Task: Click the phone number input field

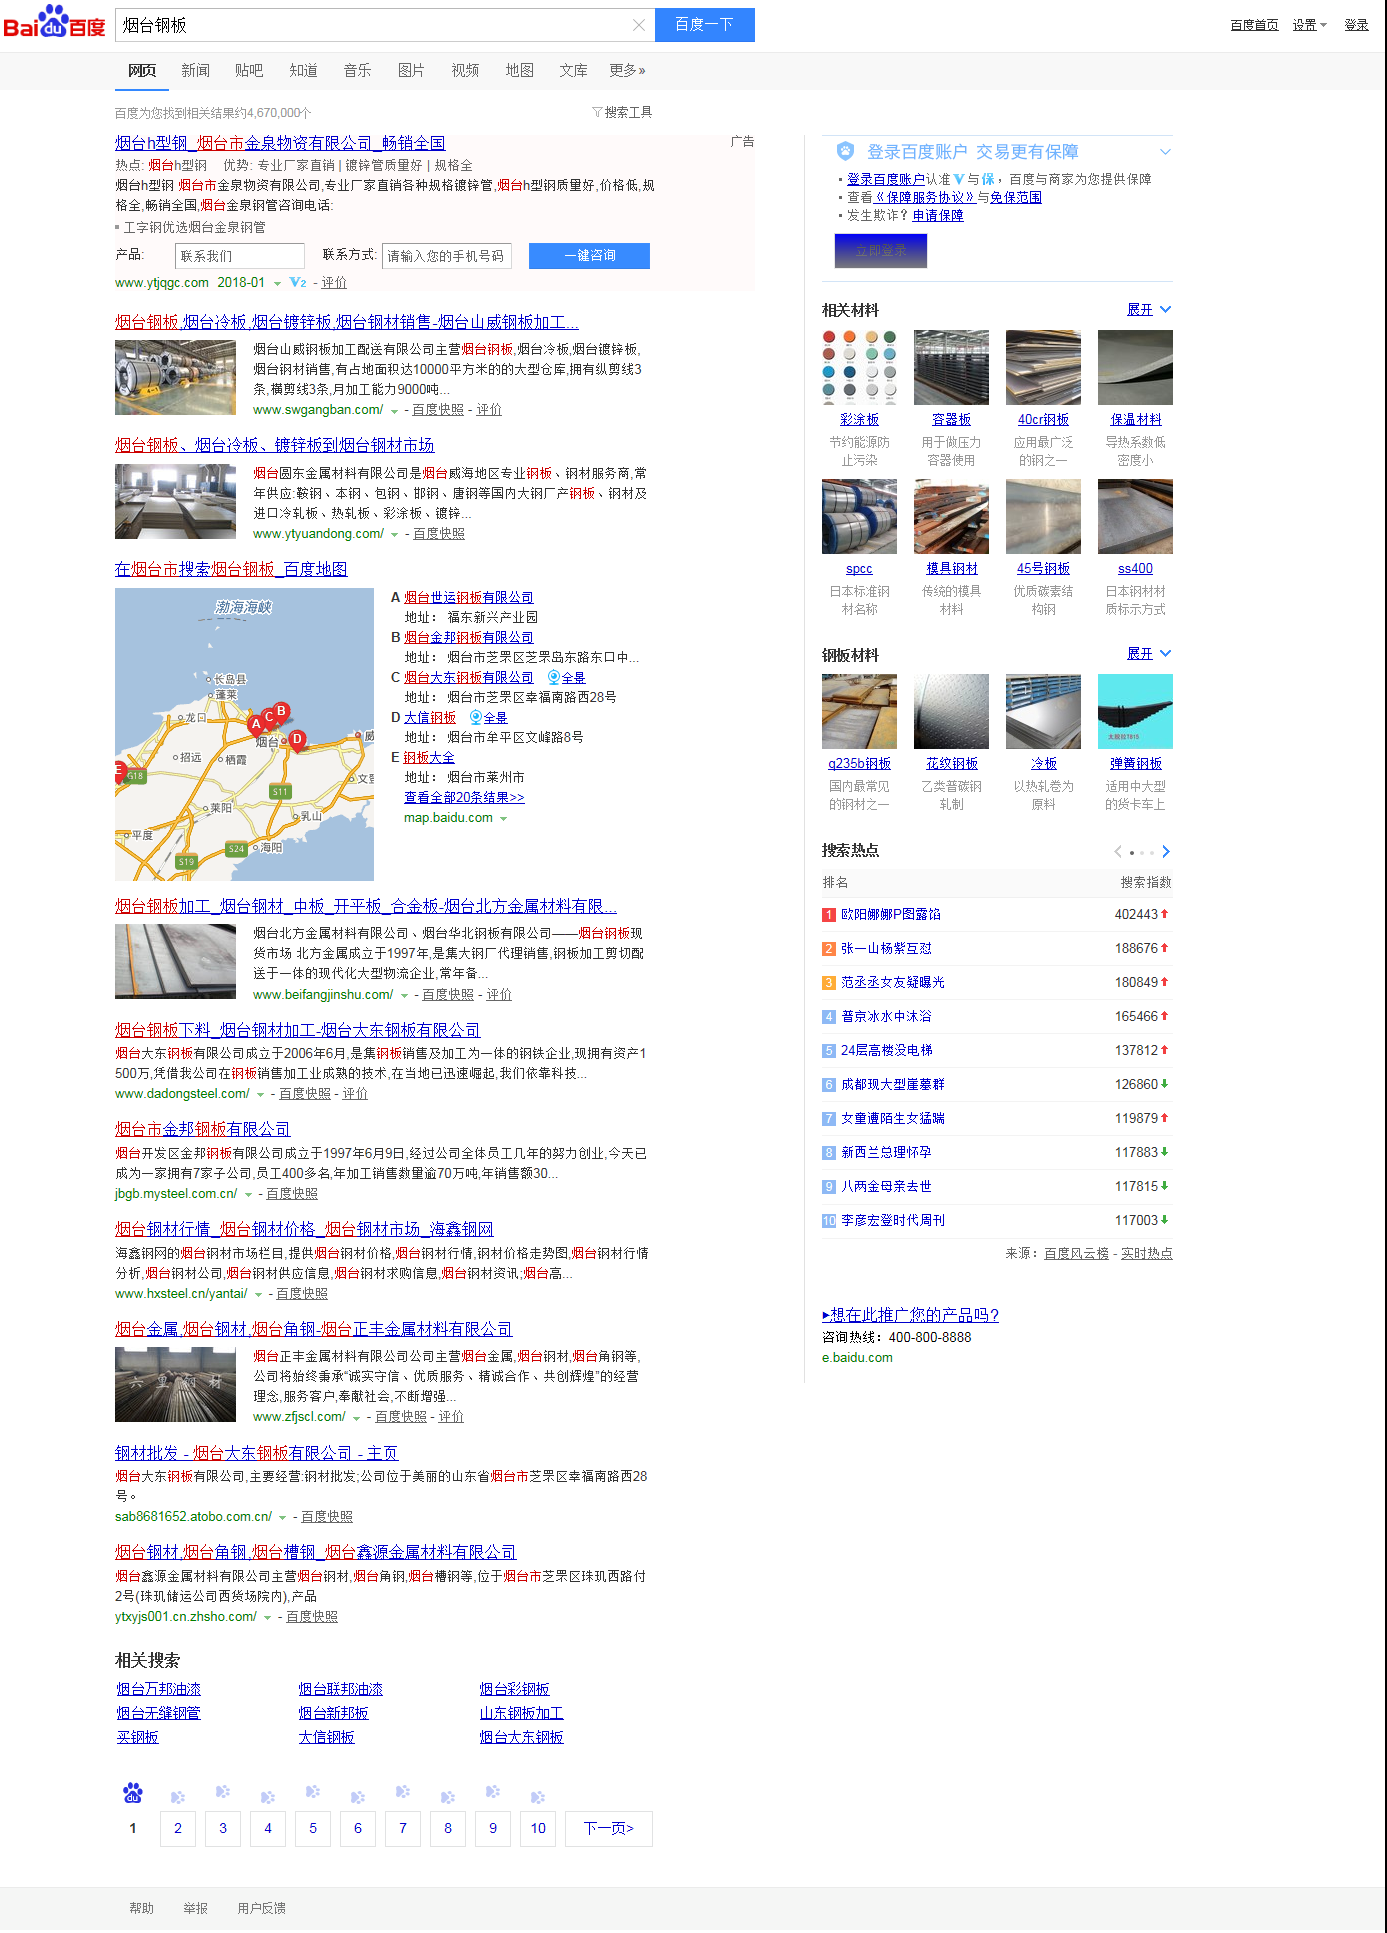Action: tap(447, 256)
